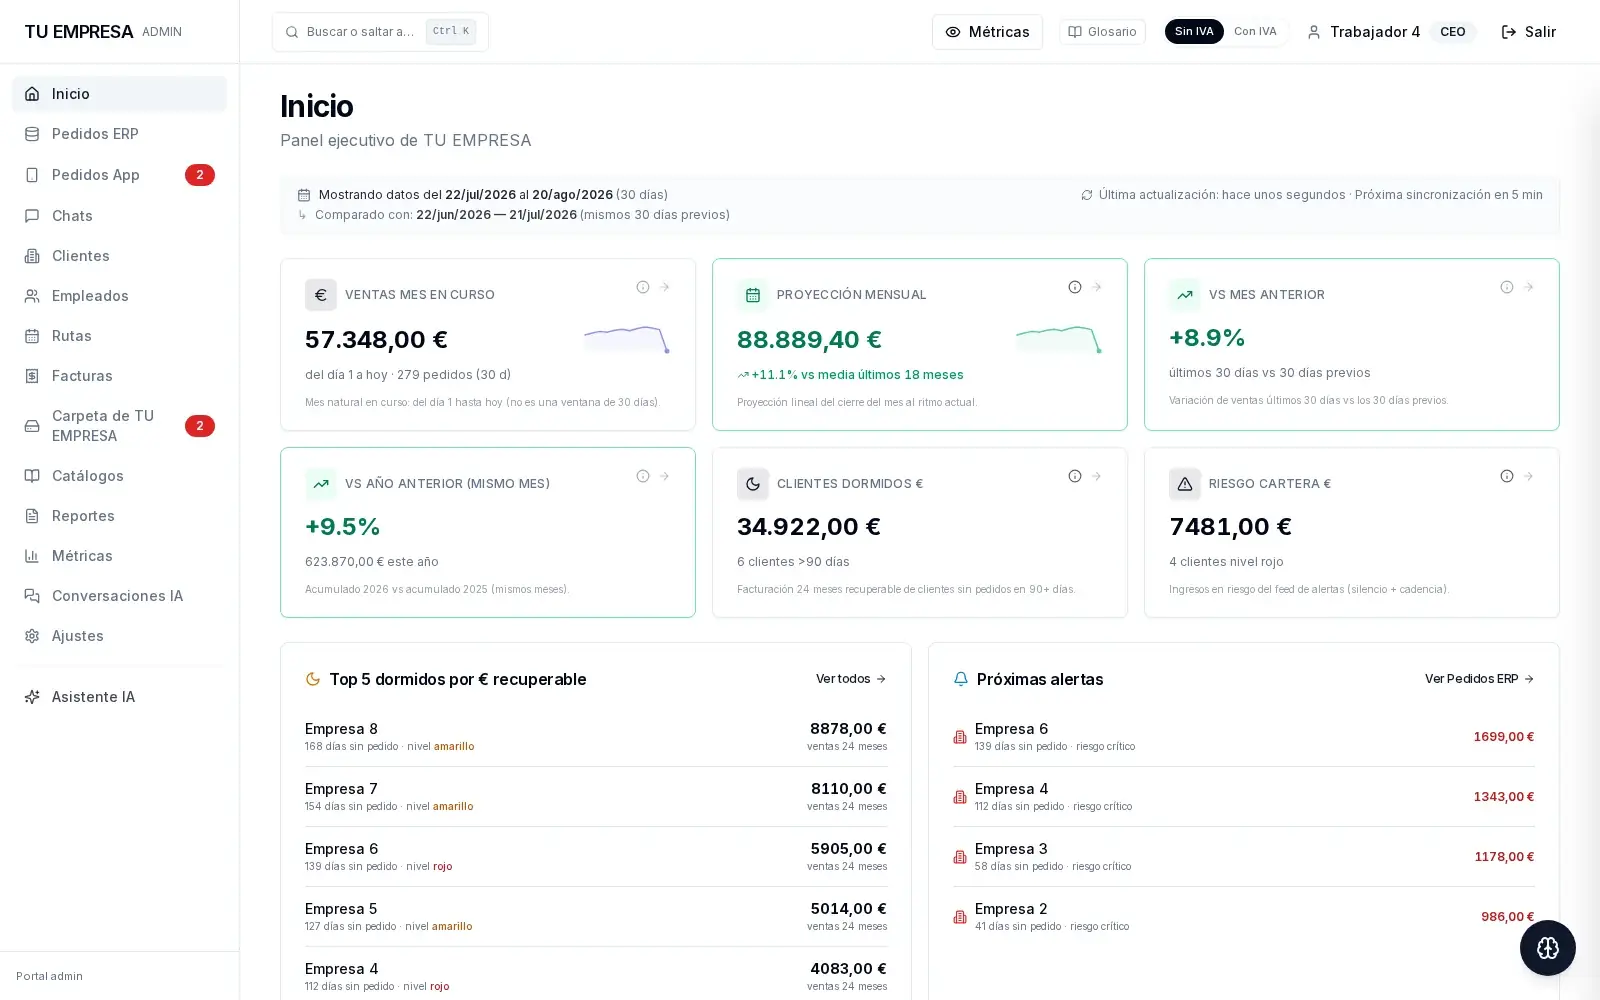Click the user icon beside Trabajador 4
The width and height of the screenshot is (1600, 1000).
click(1314, 32)
